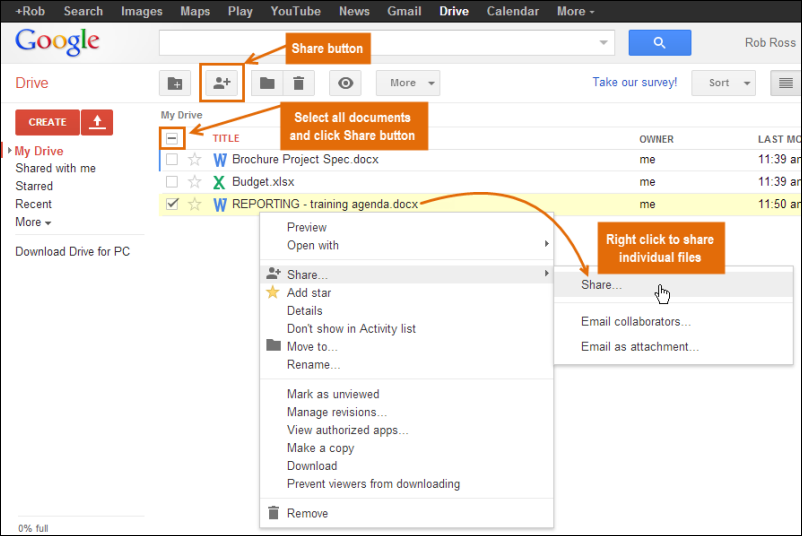This screenshot has width=802, height=536.
Task: Select View authorized apps...
Action: point(347,430)
